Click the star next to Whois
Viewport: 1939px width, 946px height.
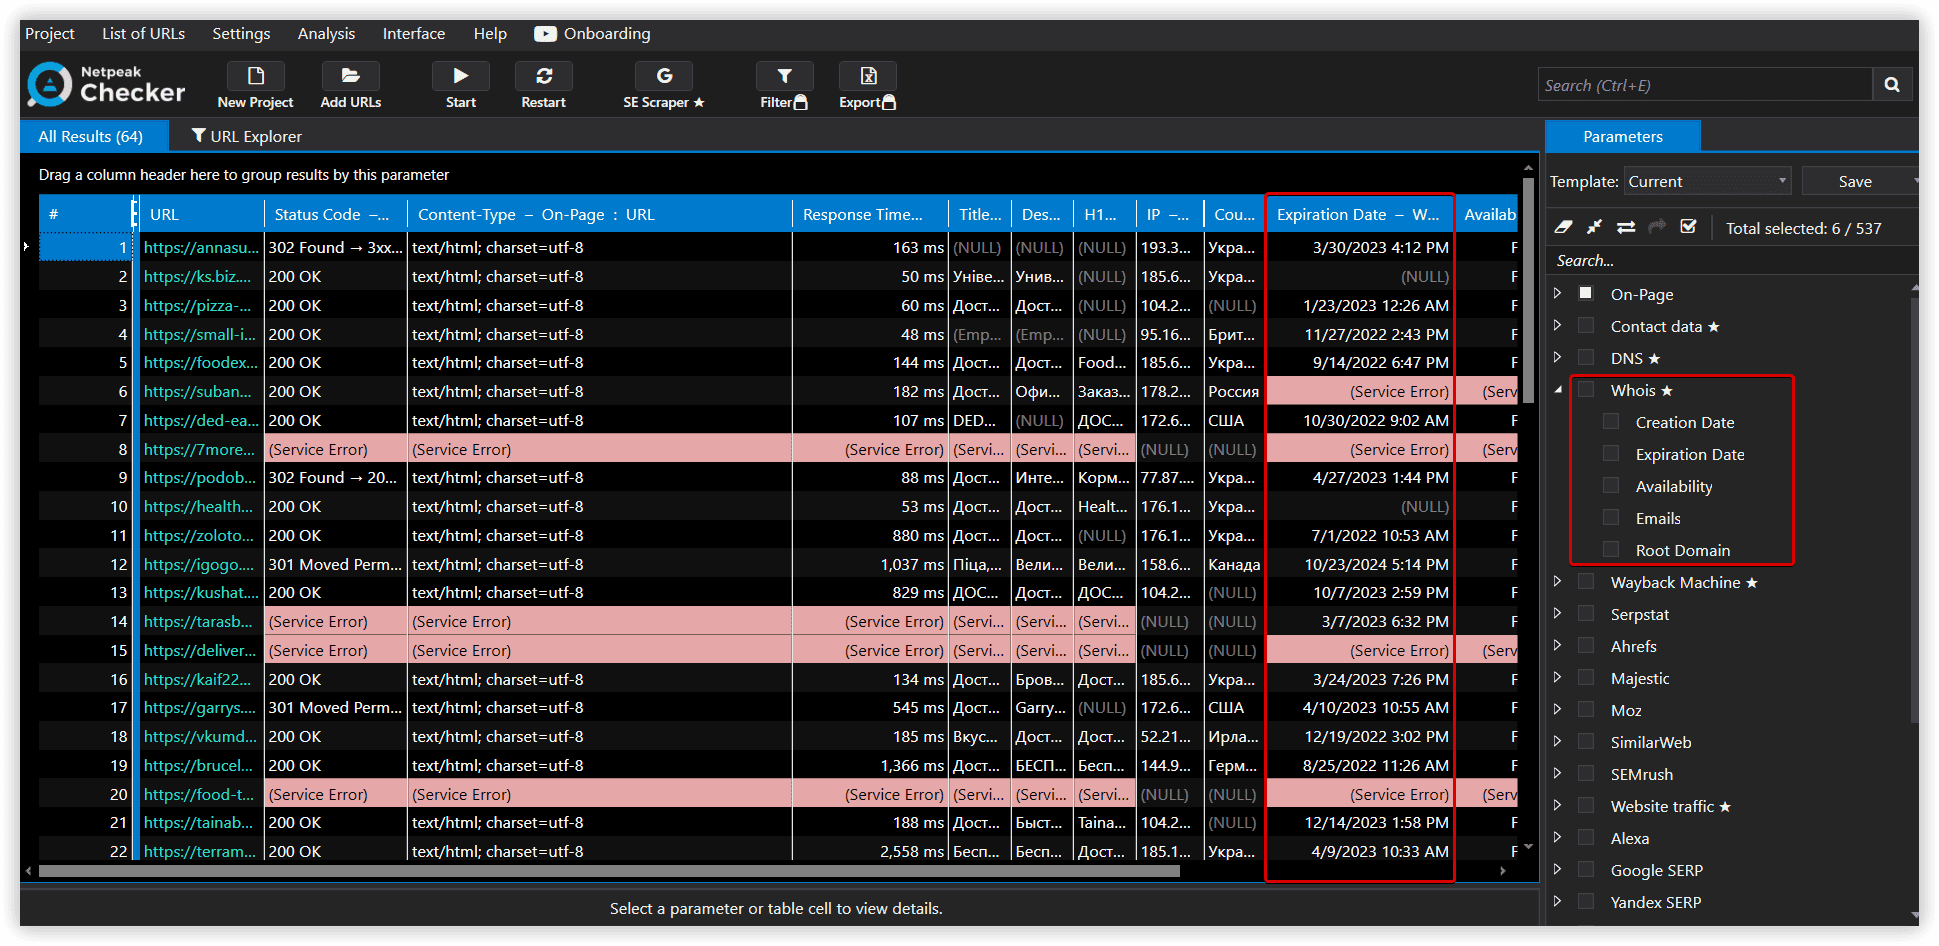click(x=1667, y=391)
